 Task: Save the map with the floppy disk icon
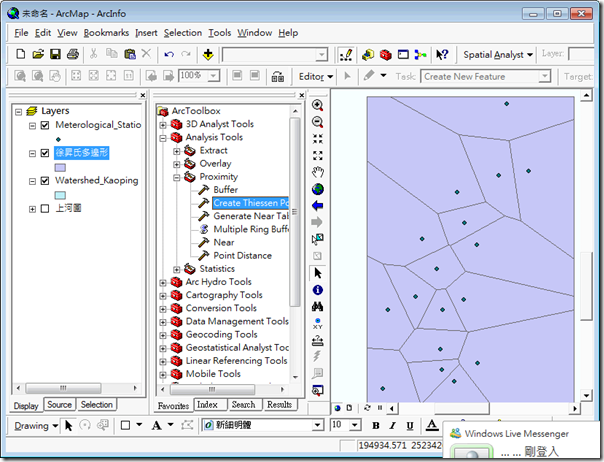[x=55, y=54]
